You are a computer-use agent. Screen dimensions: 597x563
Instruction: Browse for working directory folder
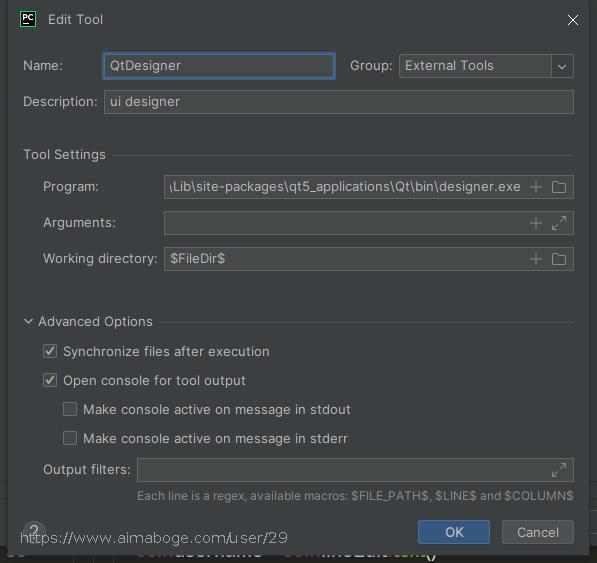click(x=559, y=259)
